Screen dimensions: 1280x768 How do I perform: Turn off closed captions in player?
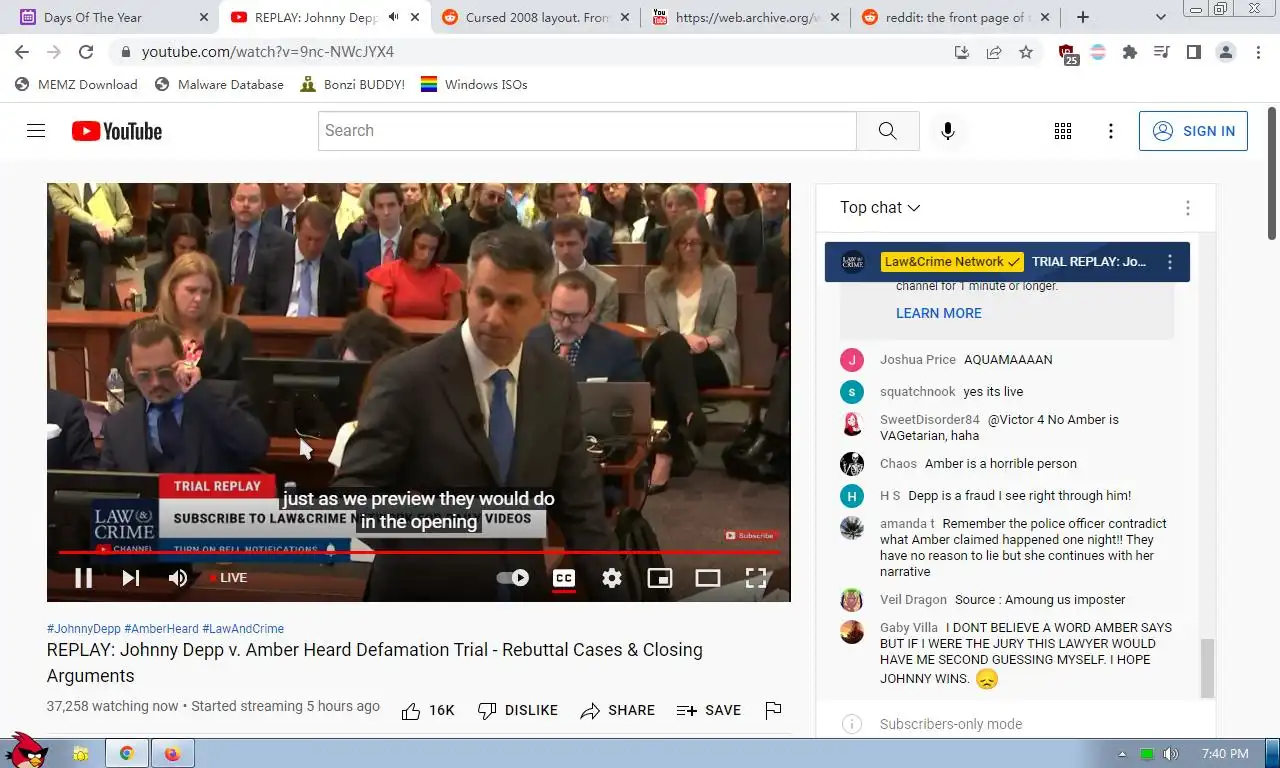click(x=564, y=578)
